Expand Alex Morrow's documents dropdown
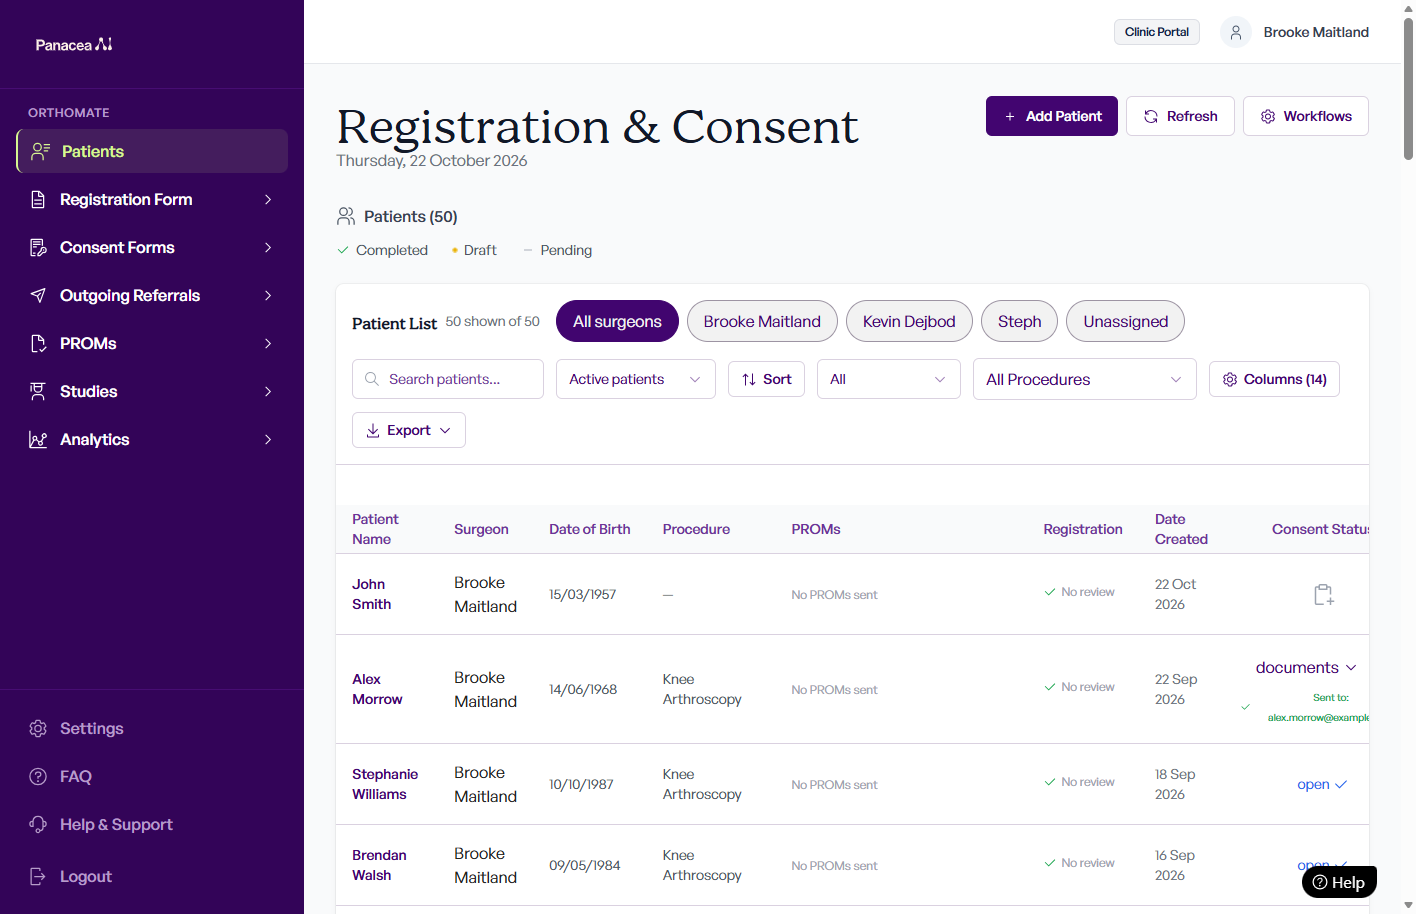 1306,667
